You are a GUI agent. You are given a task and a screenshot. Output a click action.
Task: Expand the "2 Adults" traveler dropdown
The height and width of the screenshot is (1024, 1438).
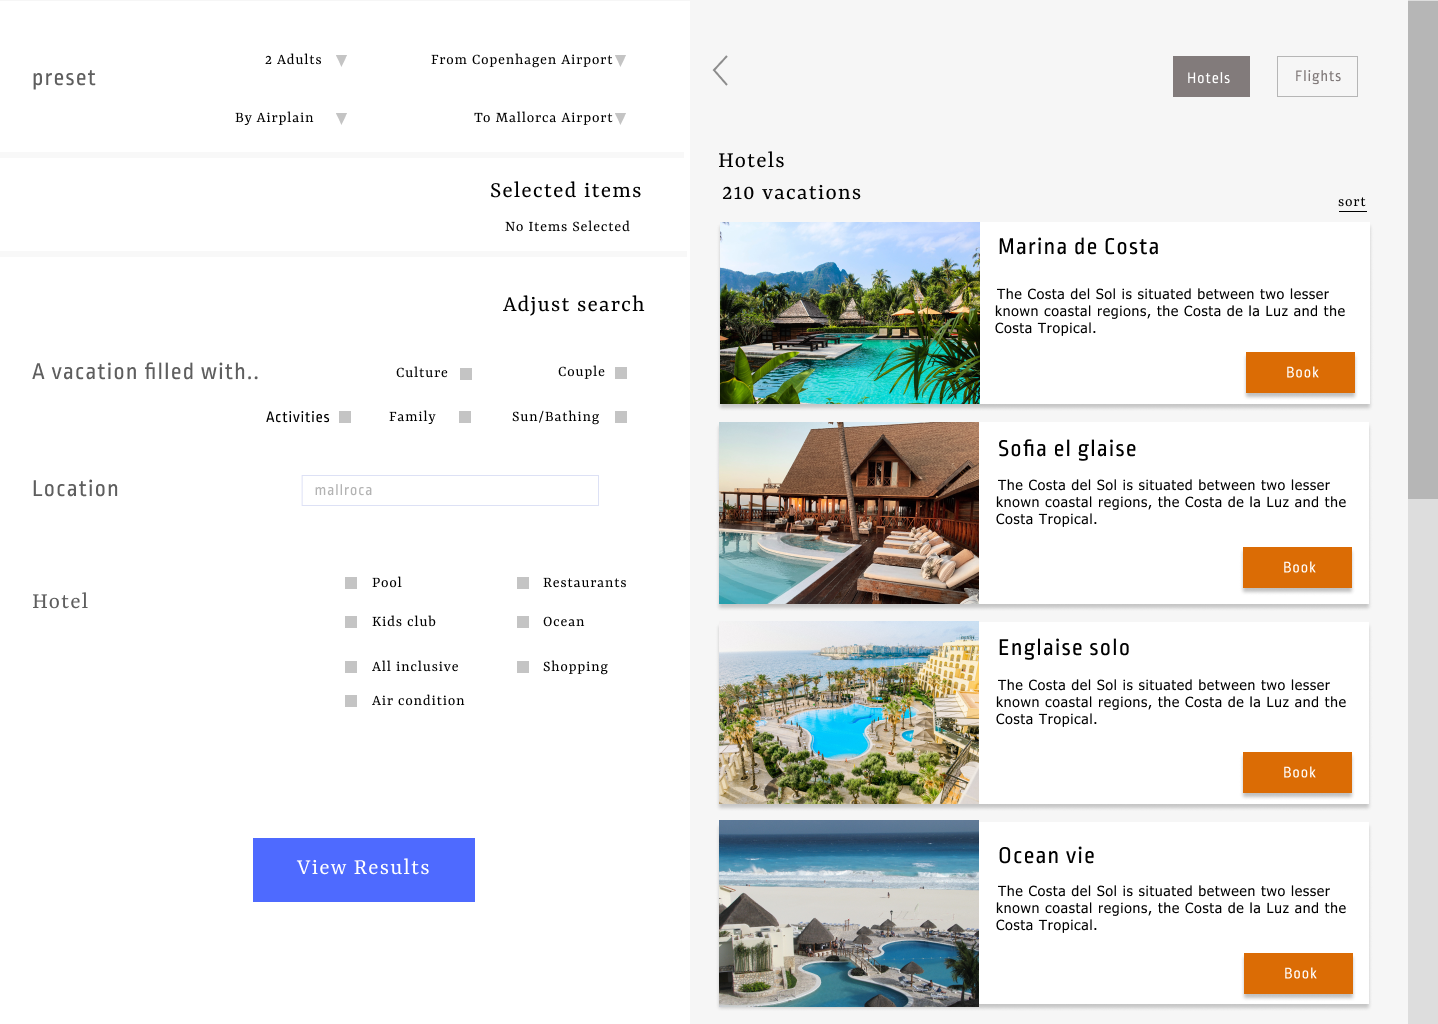(x=340, y=59)
